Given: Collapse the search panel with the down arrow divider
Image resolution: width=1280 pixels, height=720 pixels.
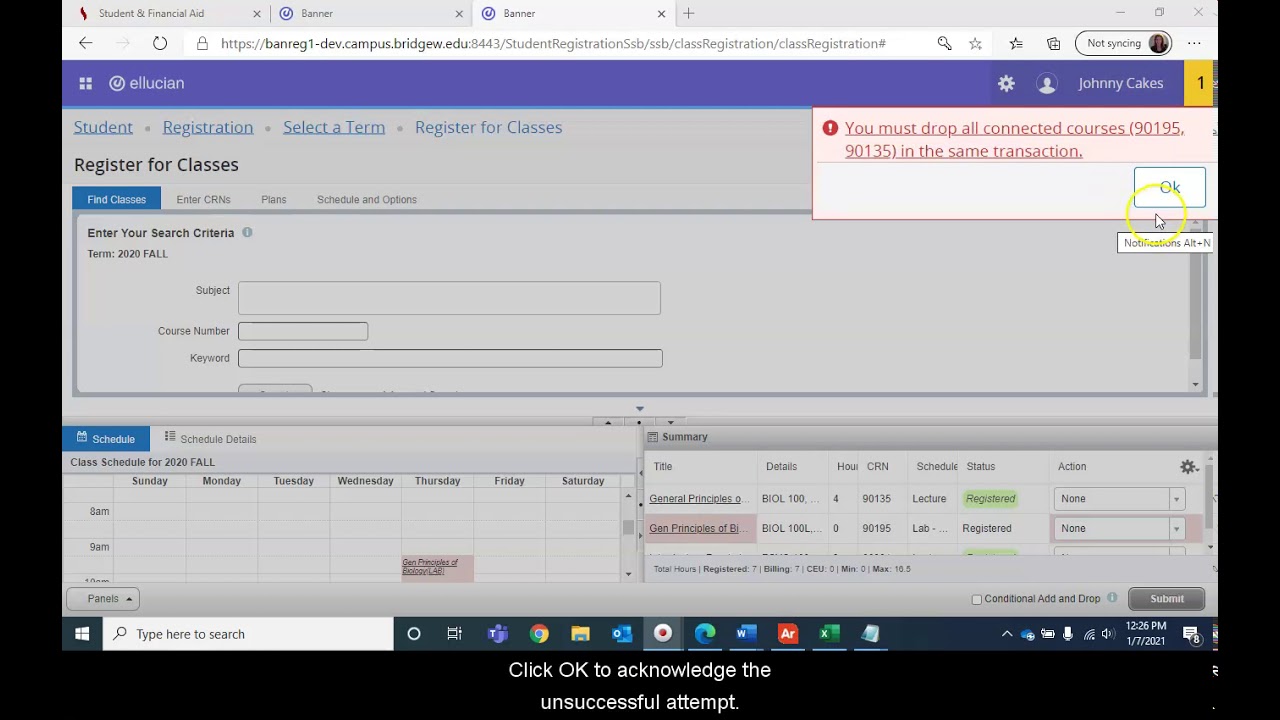Looking at the screenshot, I should click(x=640, y=408).
